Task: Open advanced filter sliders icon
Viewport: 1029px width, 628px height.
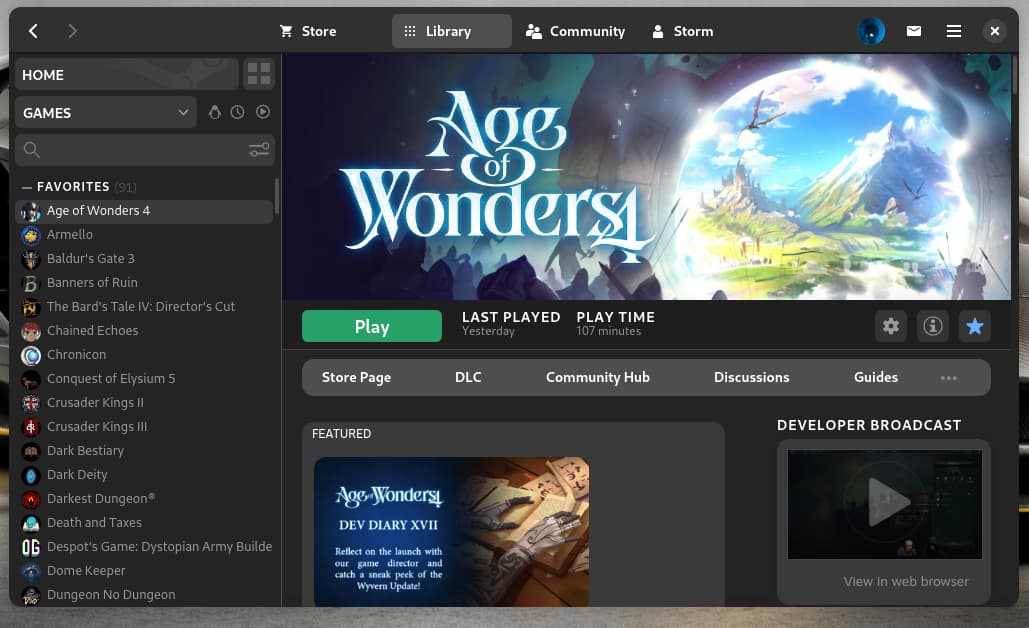Action: 259,150
